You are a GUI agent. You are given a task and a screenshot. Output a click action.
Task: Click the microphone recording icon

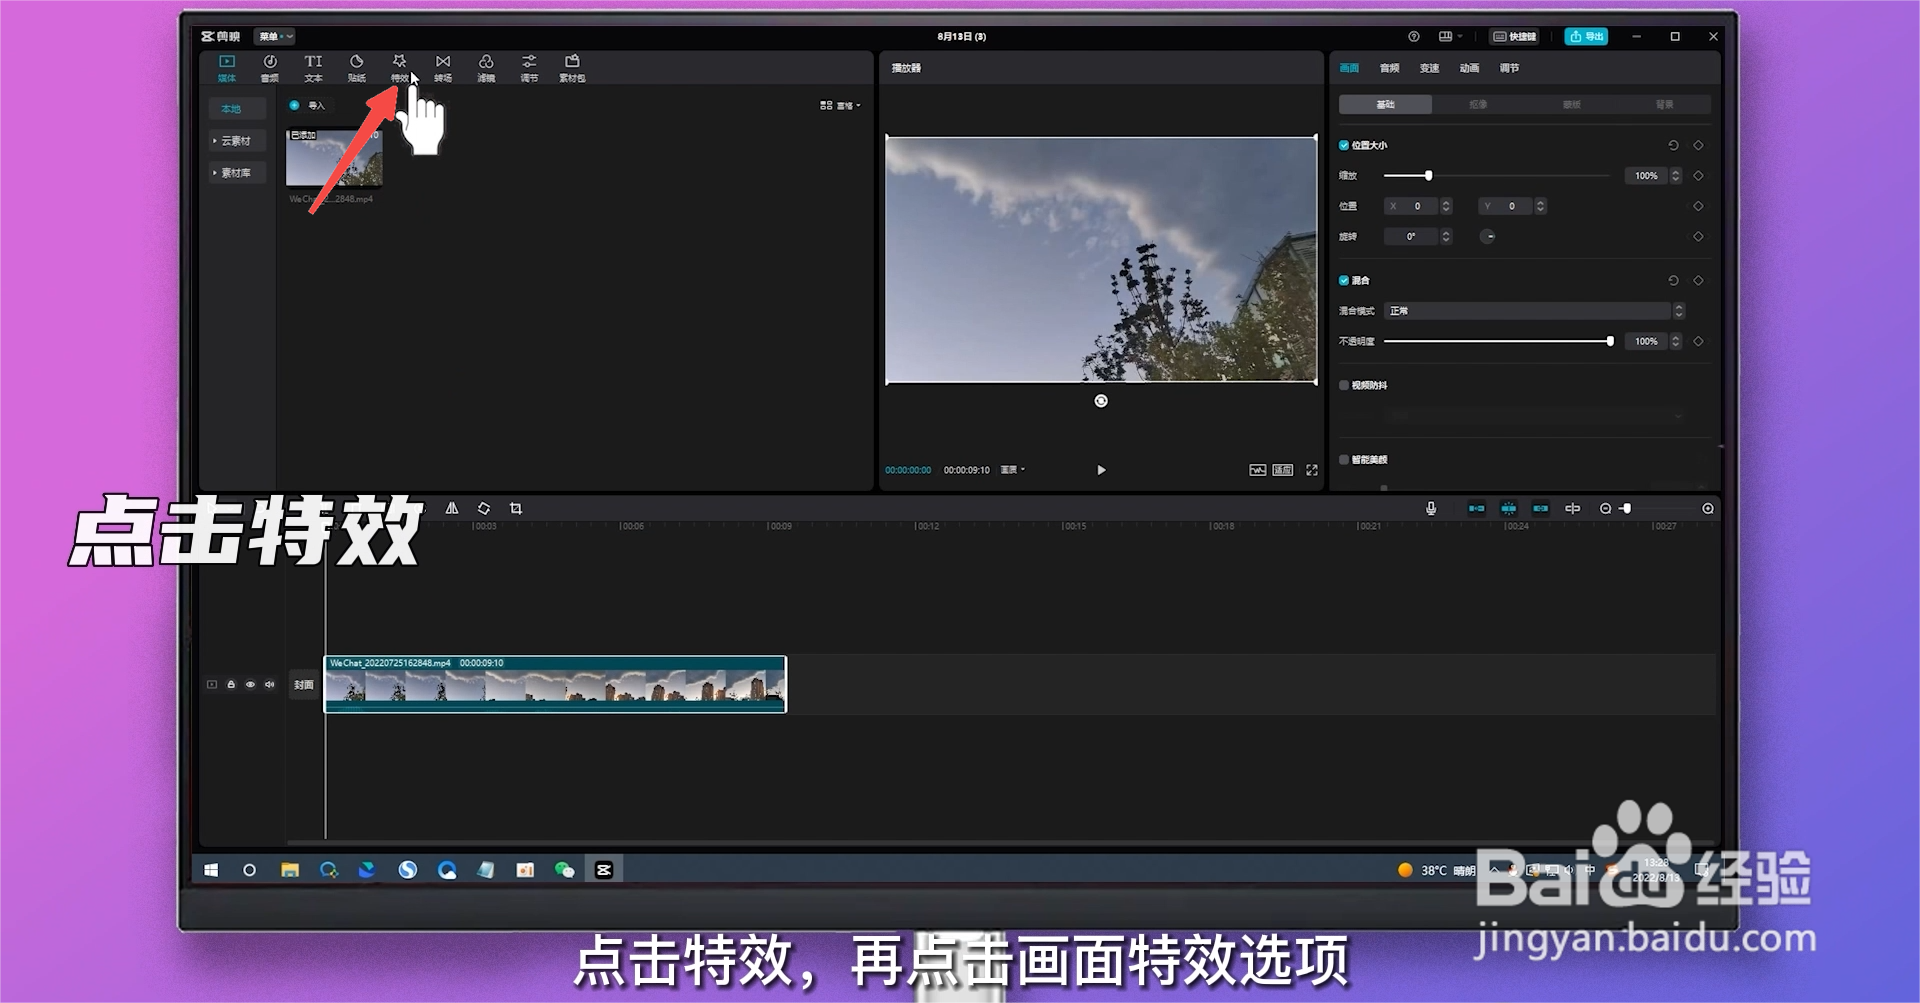tap(1430, 507)
